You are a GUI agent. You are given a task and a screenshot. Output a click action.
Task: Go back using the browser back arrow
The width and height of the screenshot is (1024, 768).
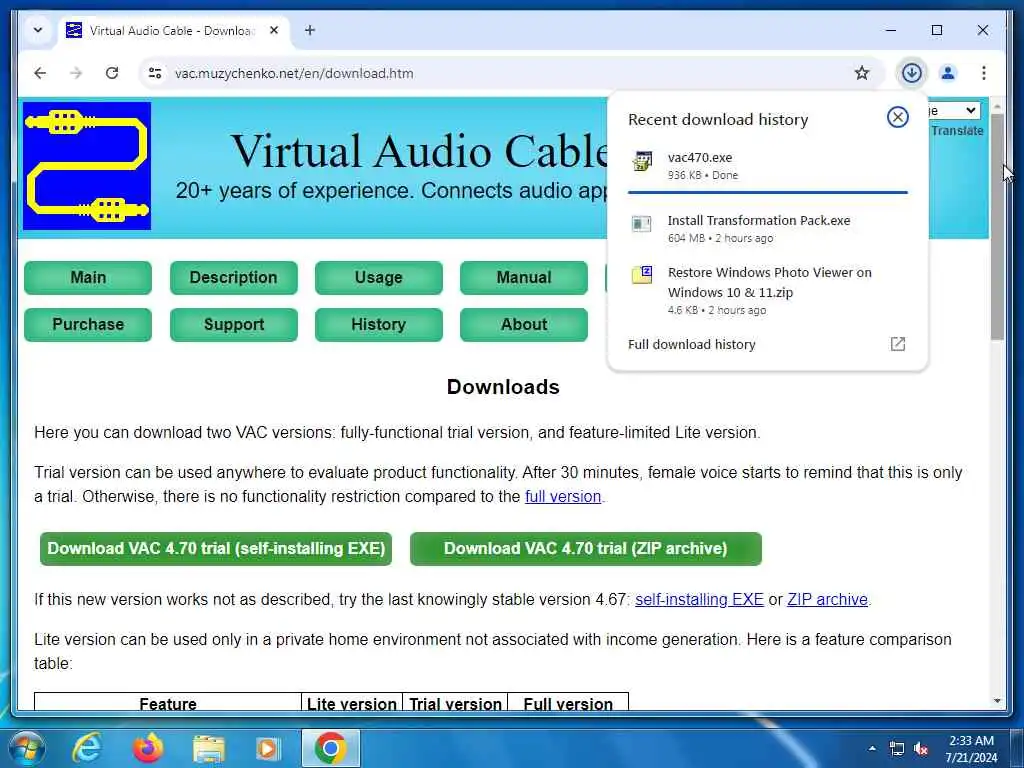coord(40,73)
